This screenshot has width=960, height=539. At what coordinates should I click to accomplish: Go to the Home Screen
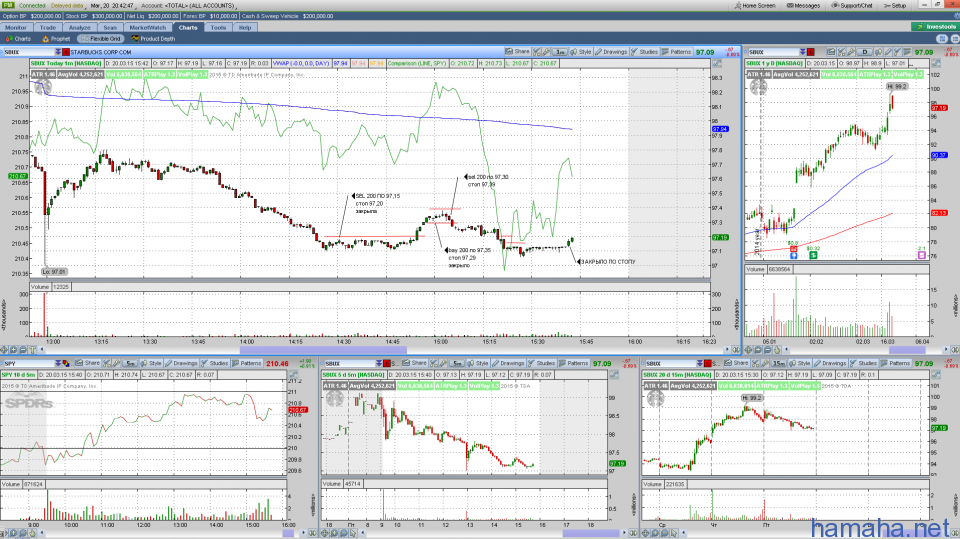coord(755,6)
